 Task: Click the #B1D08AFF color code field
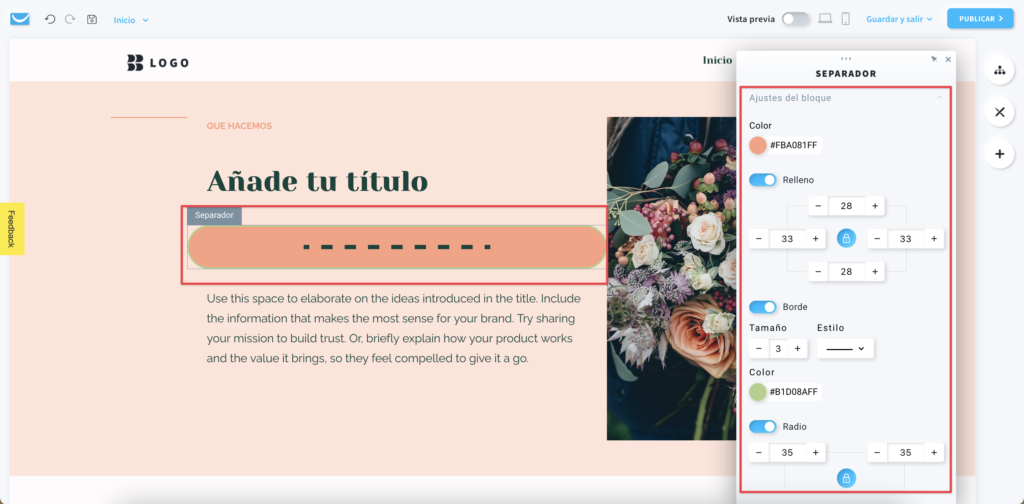[x=794, y=392]
